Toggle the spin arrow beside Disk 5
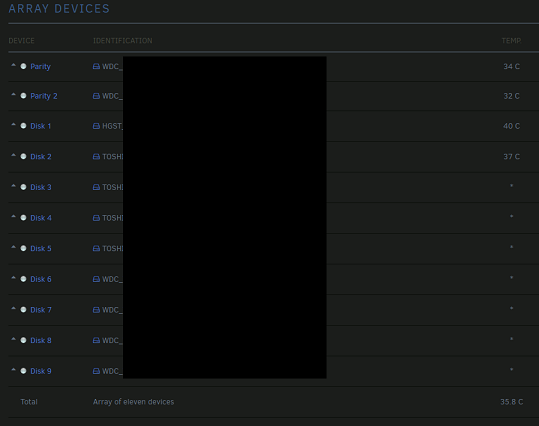This screenshot has width=539, height=426. (x=13, y=247)
